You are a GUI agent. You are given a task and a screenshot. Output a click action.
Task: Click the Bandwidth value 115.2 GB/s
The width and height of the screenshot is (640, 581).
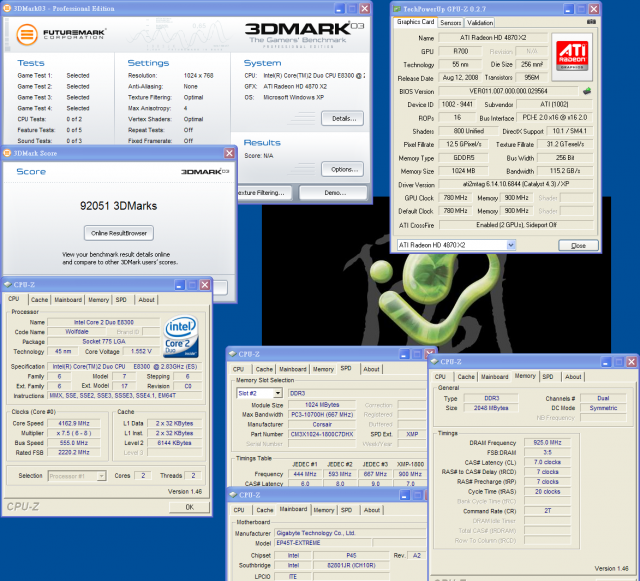pos(565,171)
